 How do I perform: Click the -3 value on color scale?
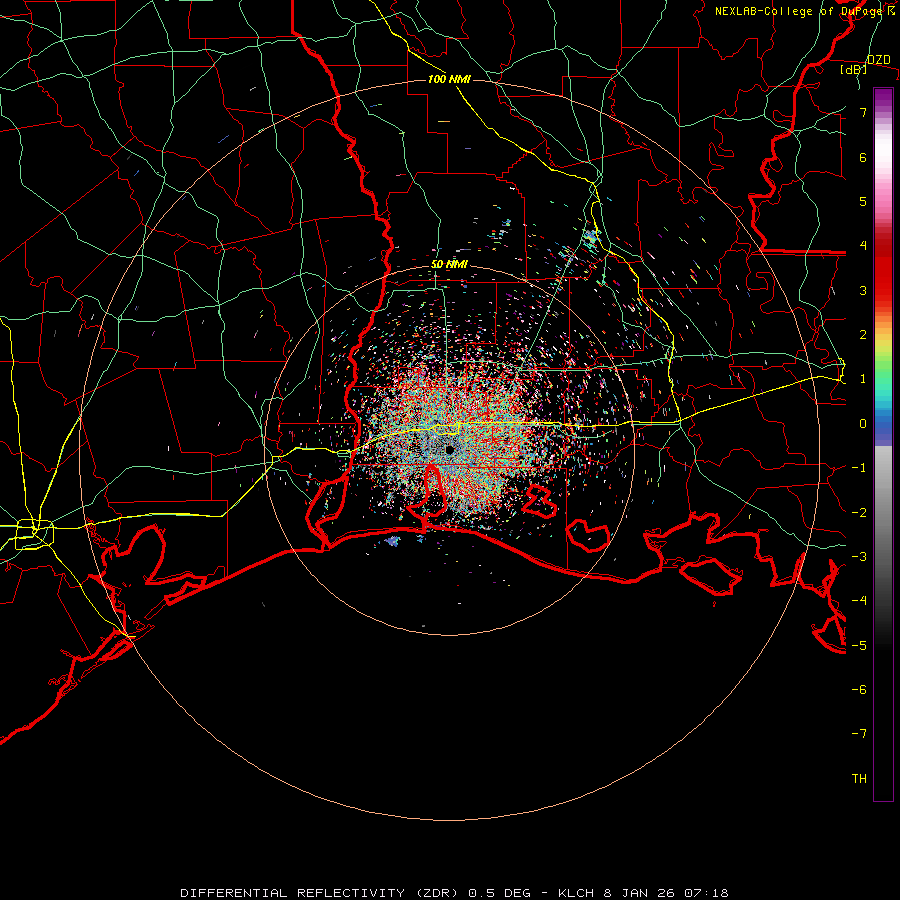tap(859, 557)
